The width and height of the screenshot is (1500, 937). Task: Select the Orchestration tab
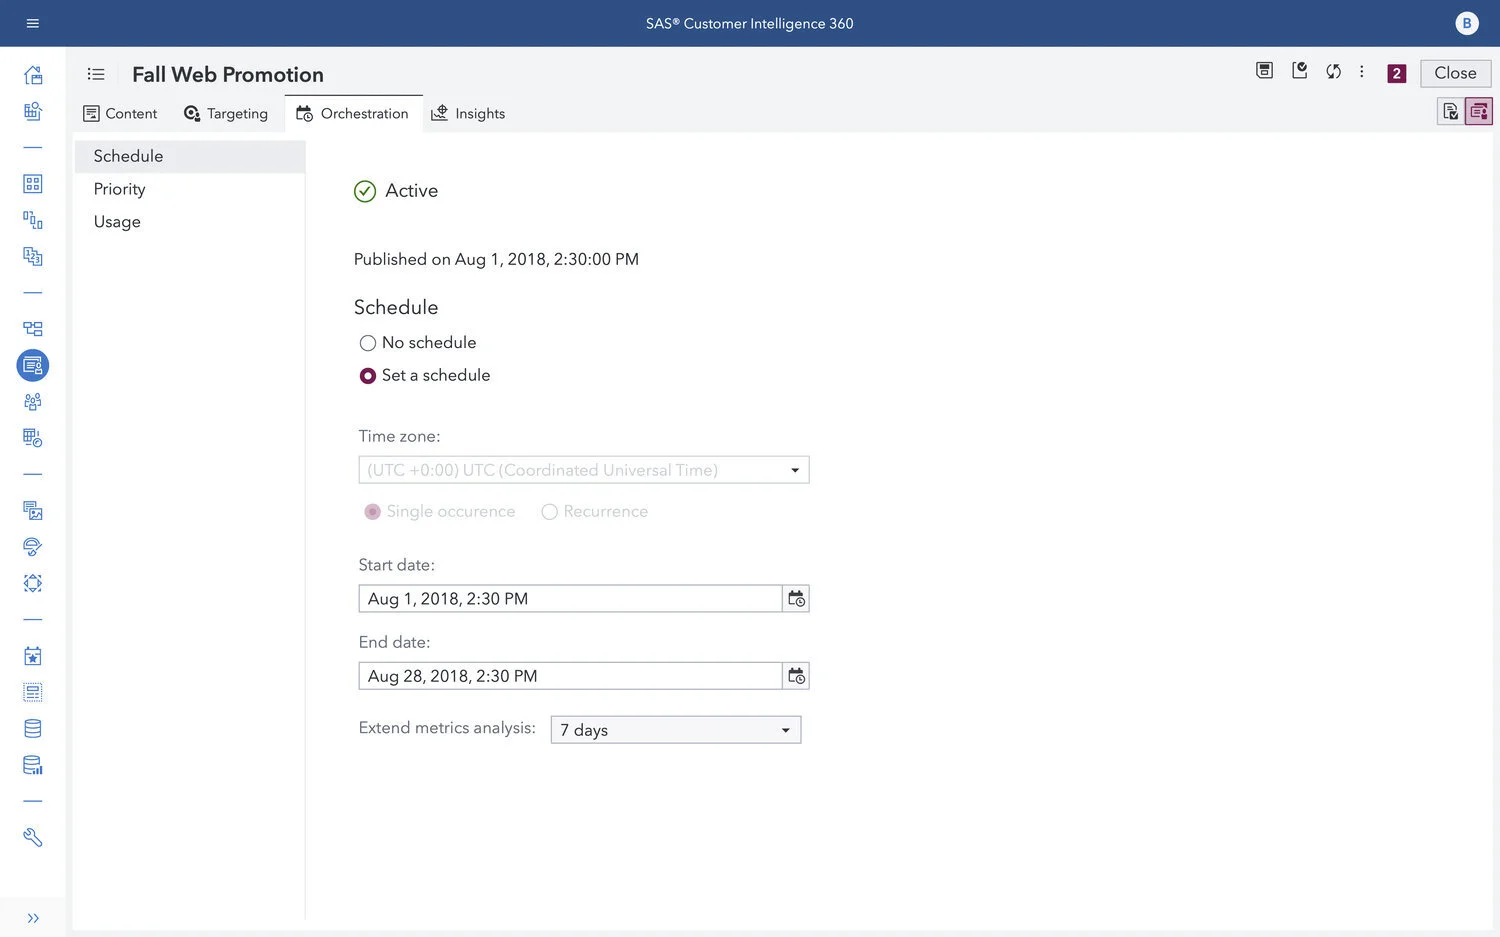point(353,114)
